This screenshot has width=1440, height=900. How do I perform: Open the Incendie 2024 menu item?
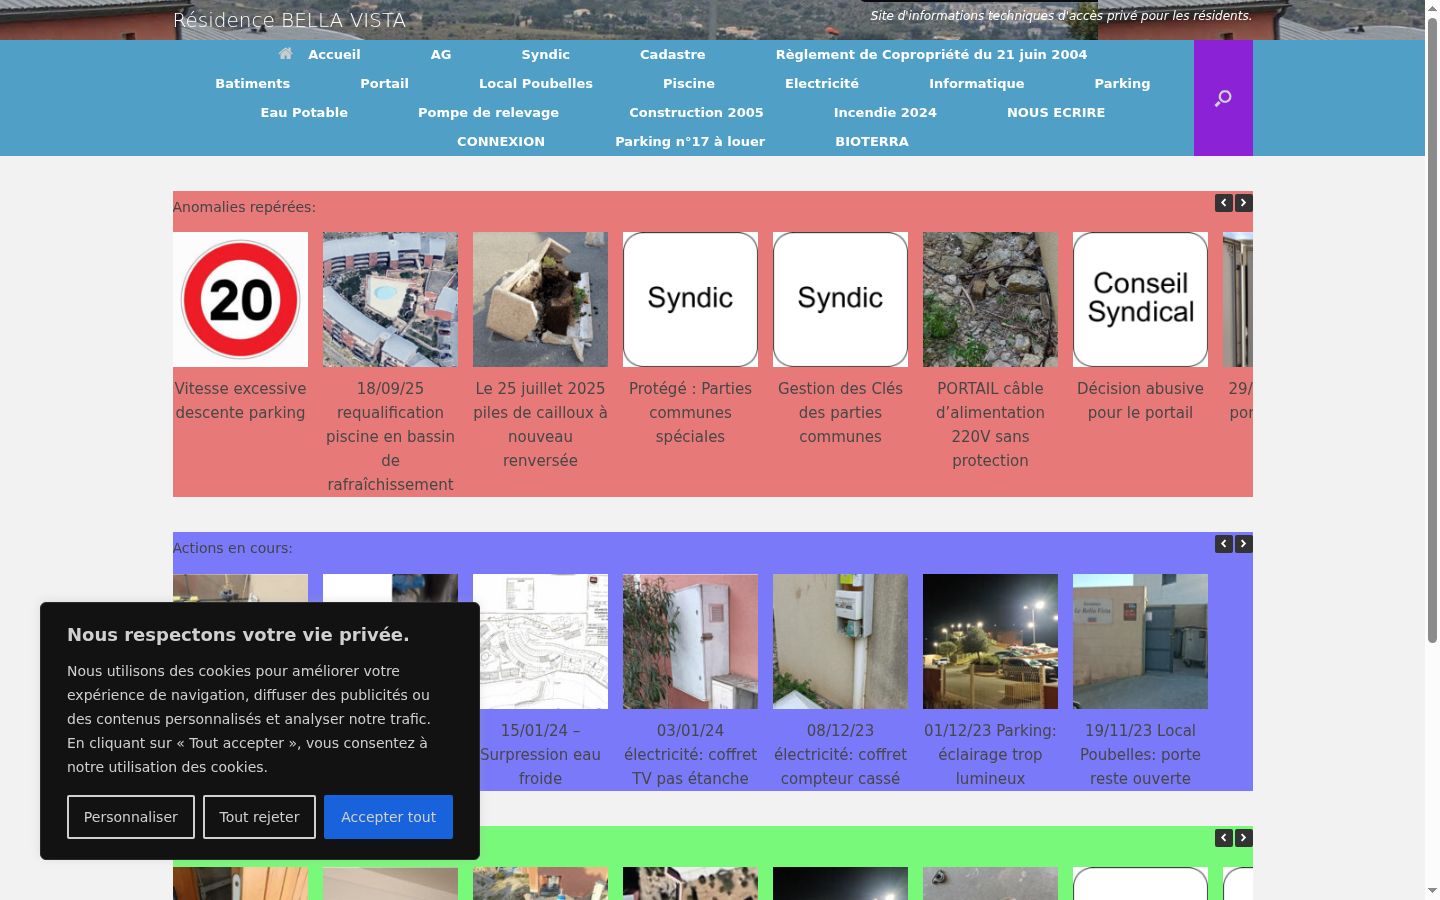tap(885, 113)
